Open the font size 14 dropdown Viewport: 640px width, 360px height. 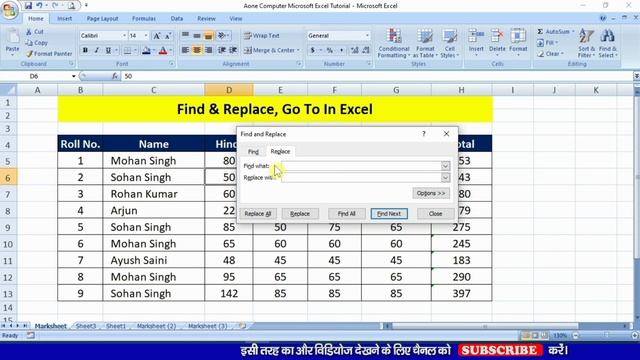coord(146,36)
